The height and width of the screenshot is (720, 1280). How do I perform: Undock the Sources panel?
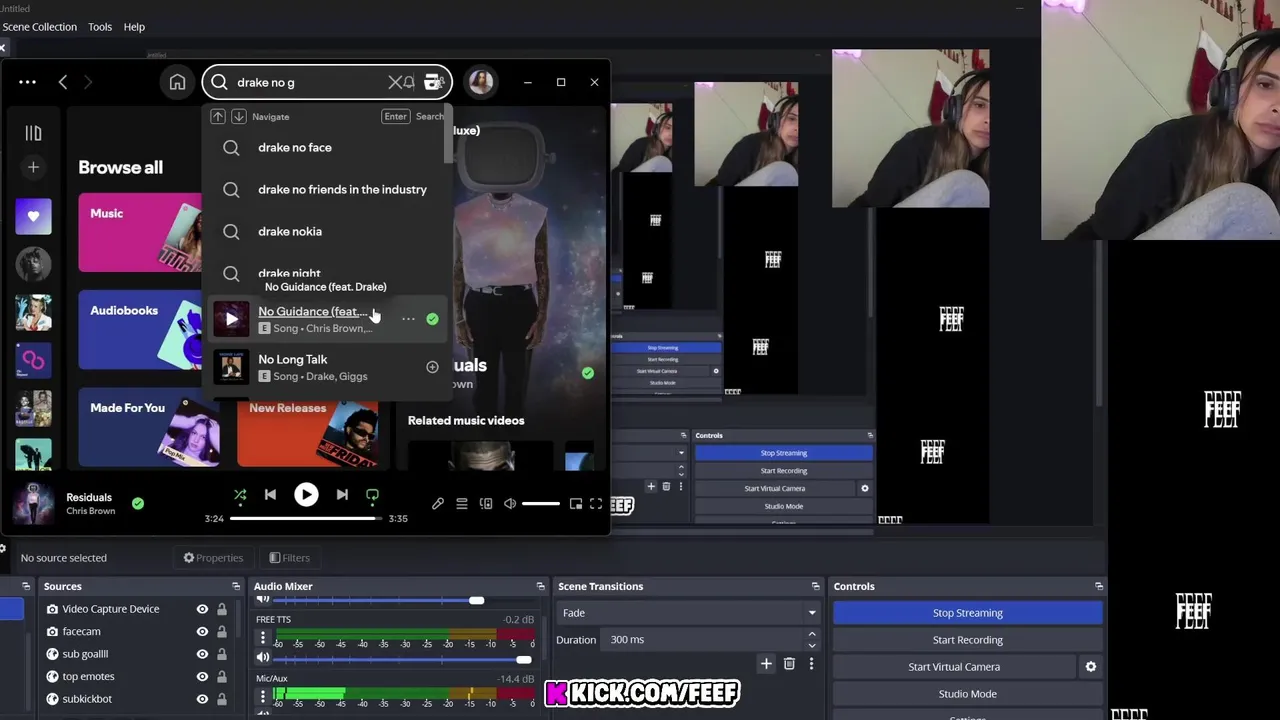click(x=236, y=587)
